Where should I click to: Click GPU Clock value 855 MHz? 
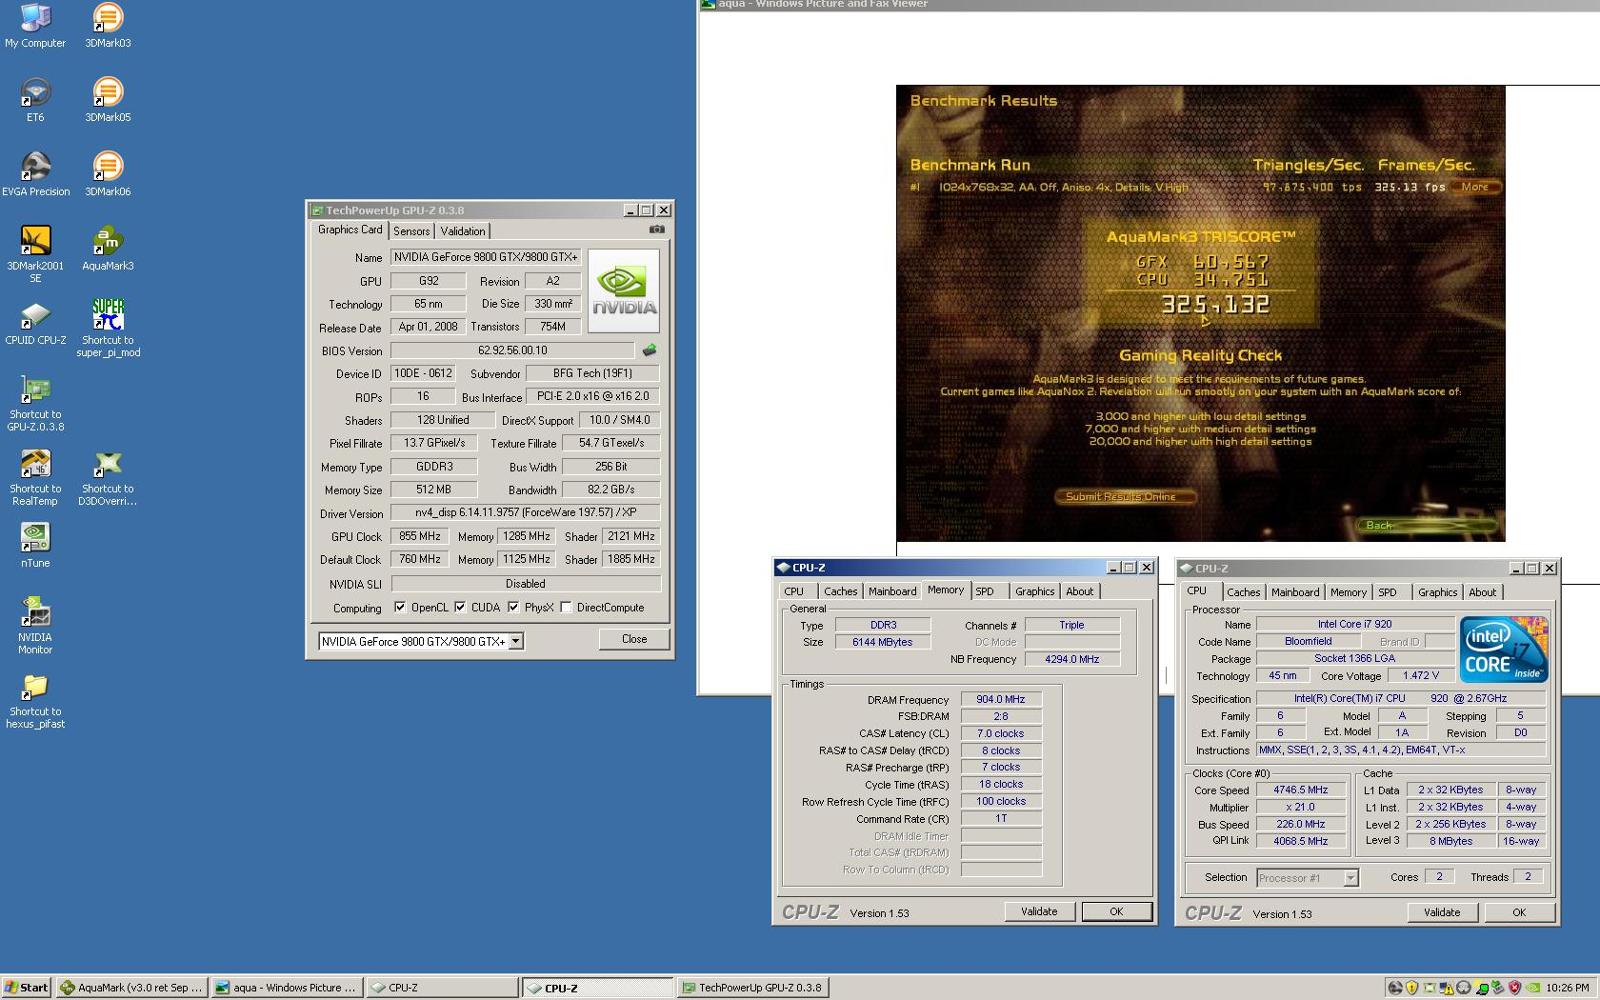click(x=420, y=536)
